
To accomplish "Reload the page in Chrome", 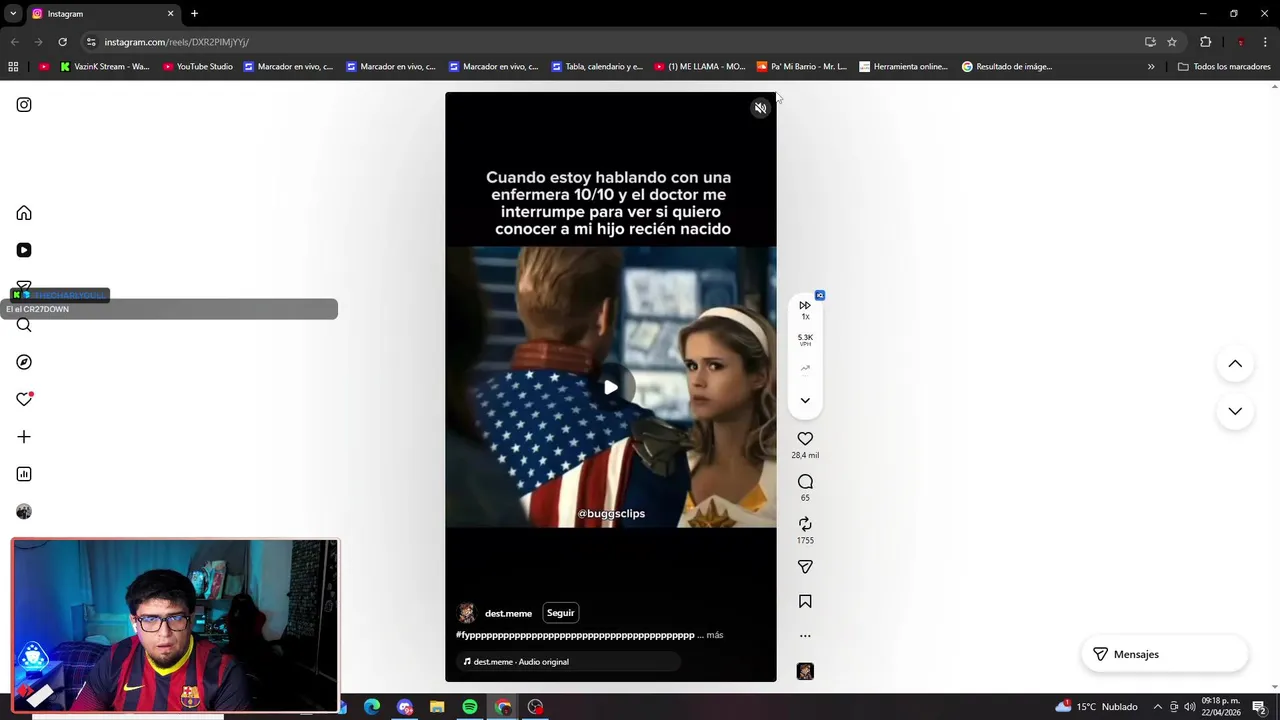I will [x=62, y=42].
